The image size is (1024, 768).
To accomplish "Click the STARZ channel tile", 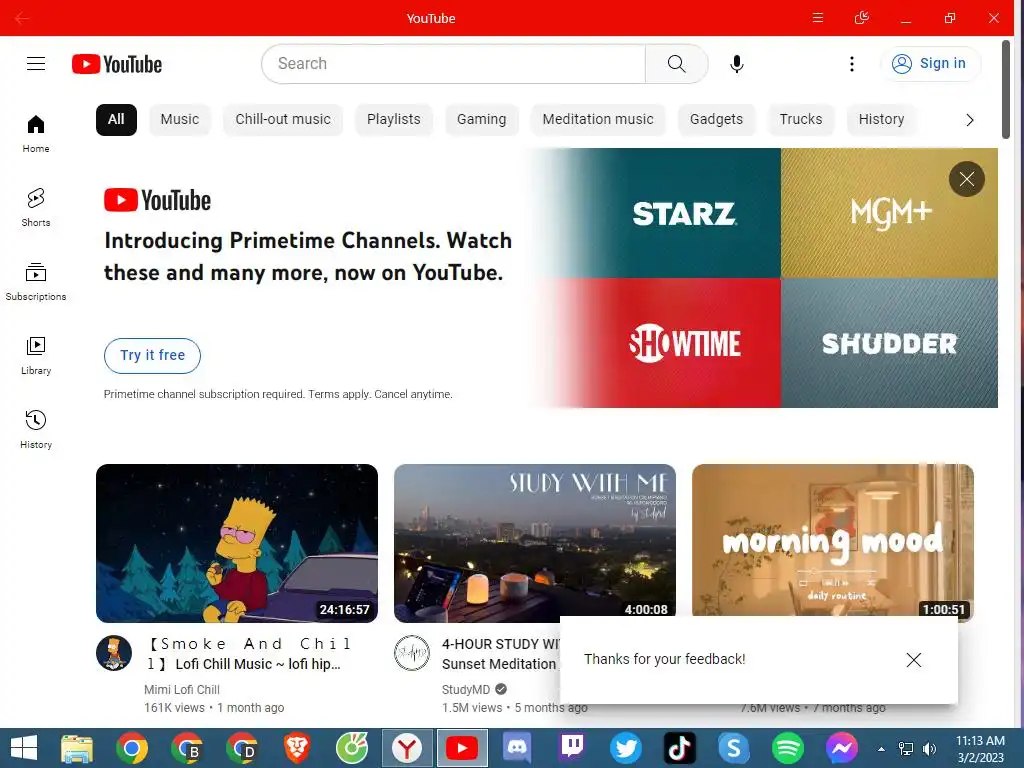I will pos(683,213).
